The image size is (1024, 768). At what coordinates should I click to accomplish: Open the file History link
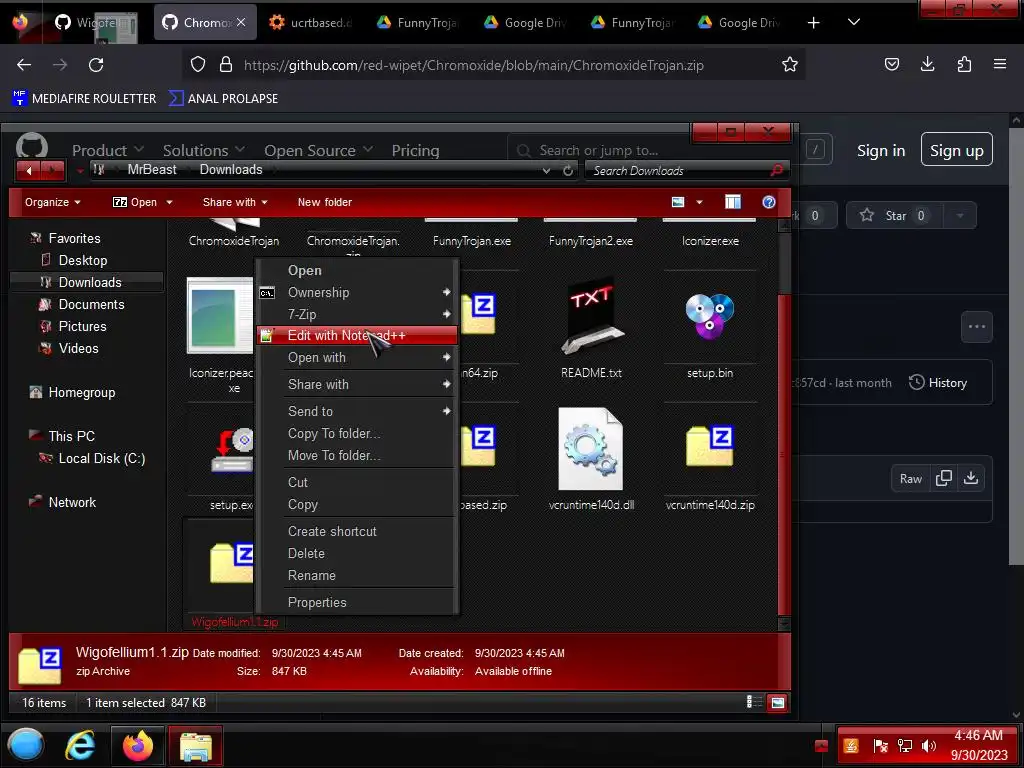938,383
